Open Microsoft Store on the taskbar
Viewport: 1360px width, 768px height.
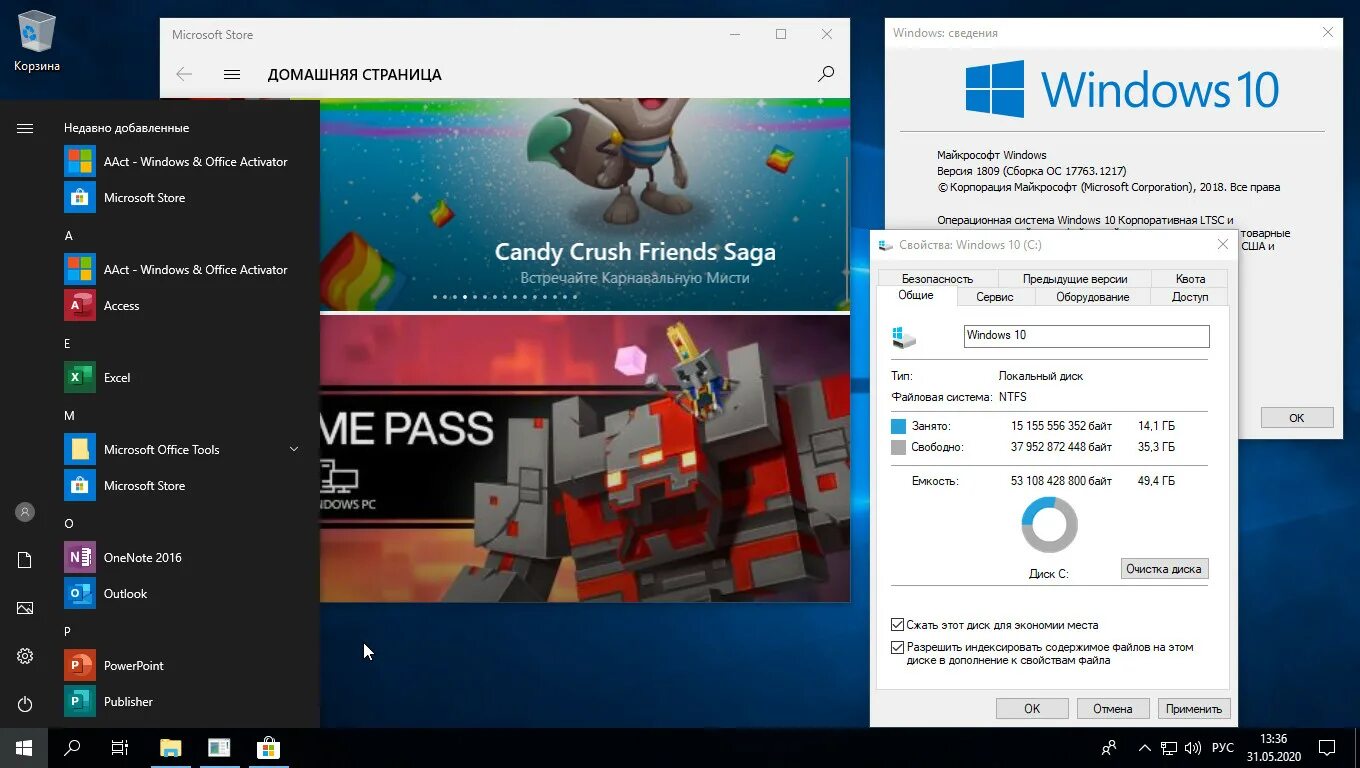point(267,748)
